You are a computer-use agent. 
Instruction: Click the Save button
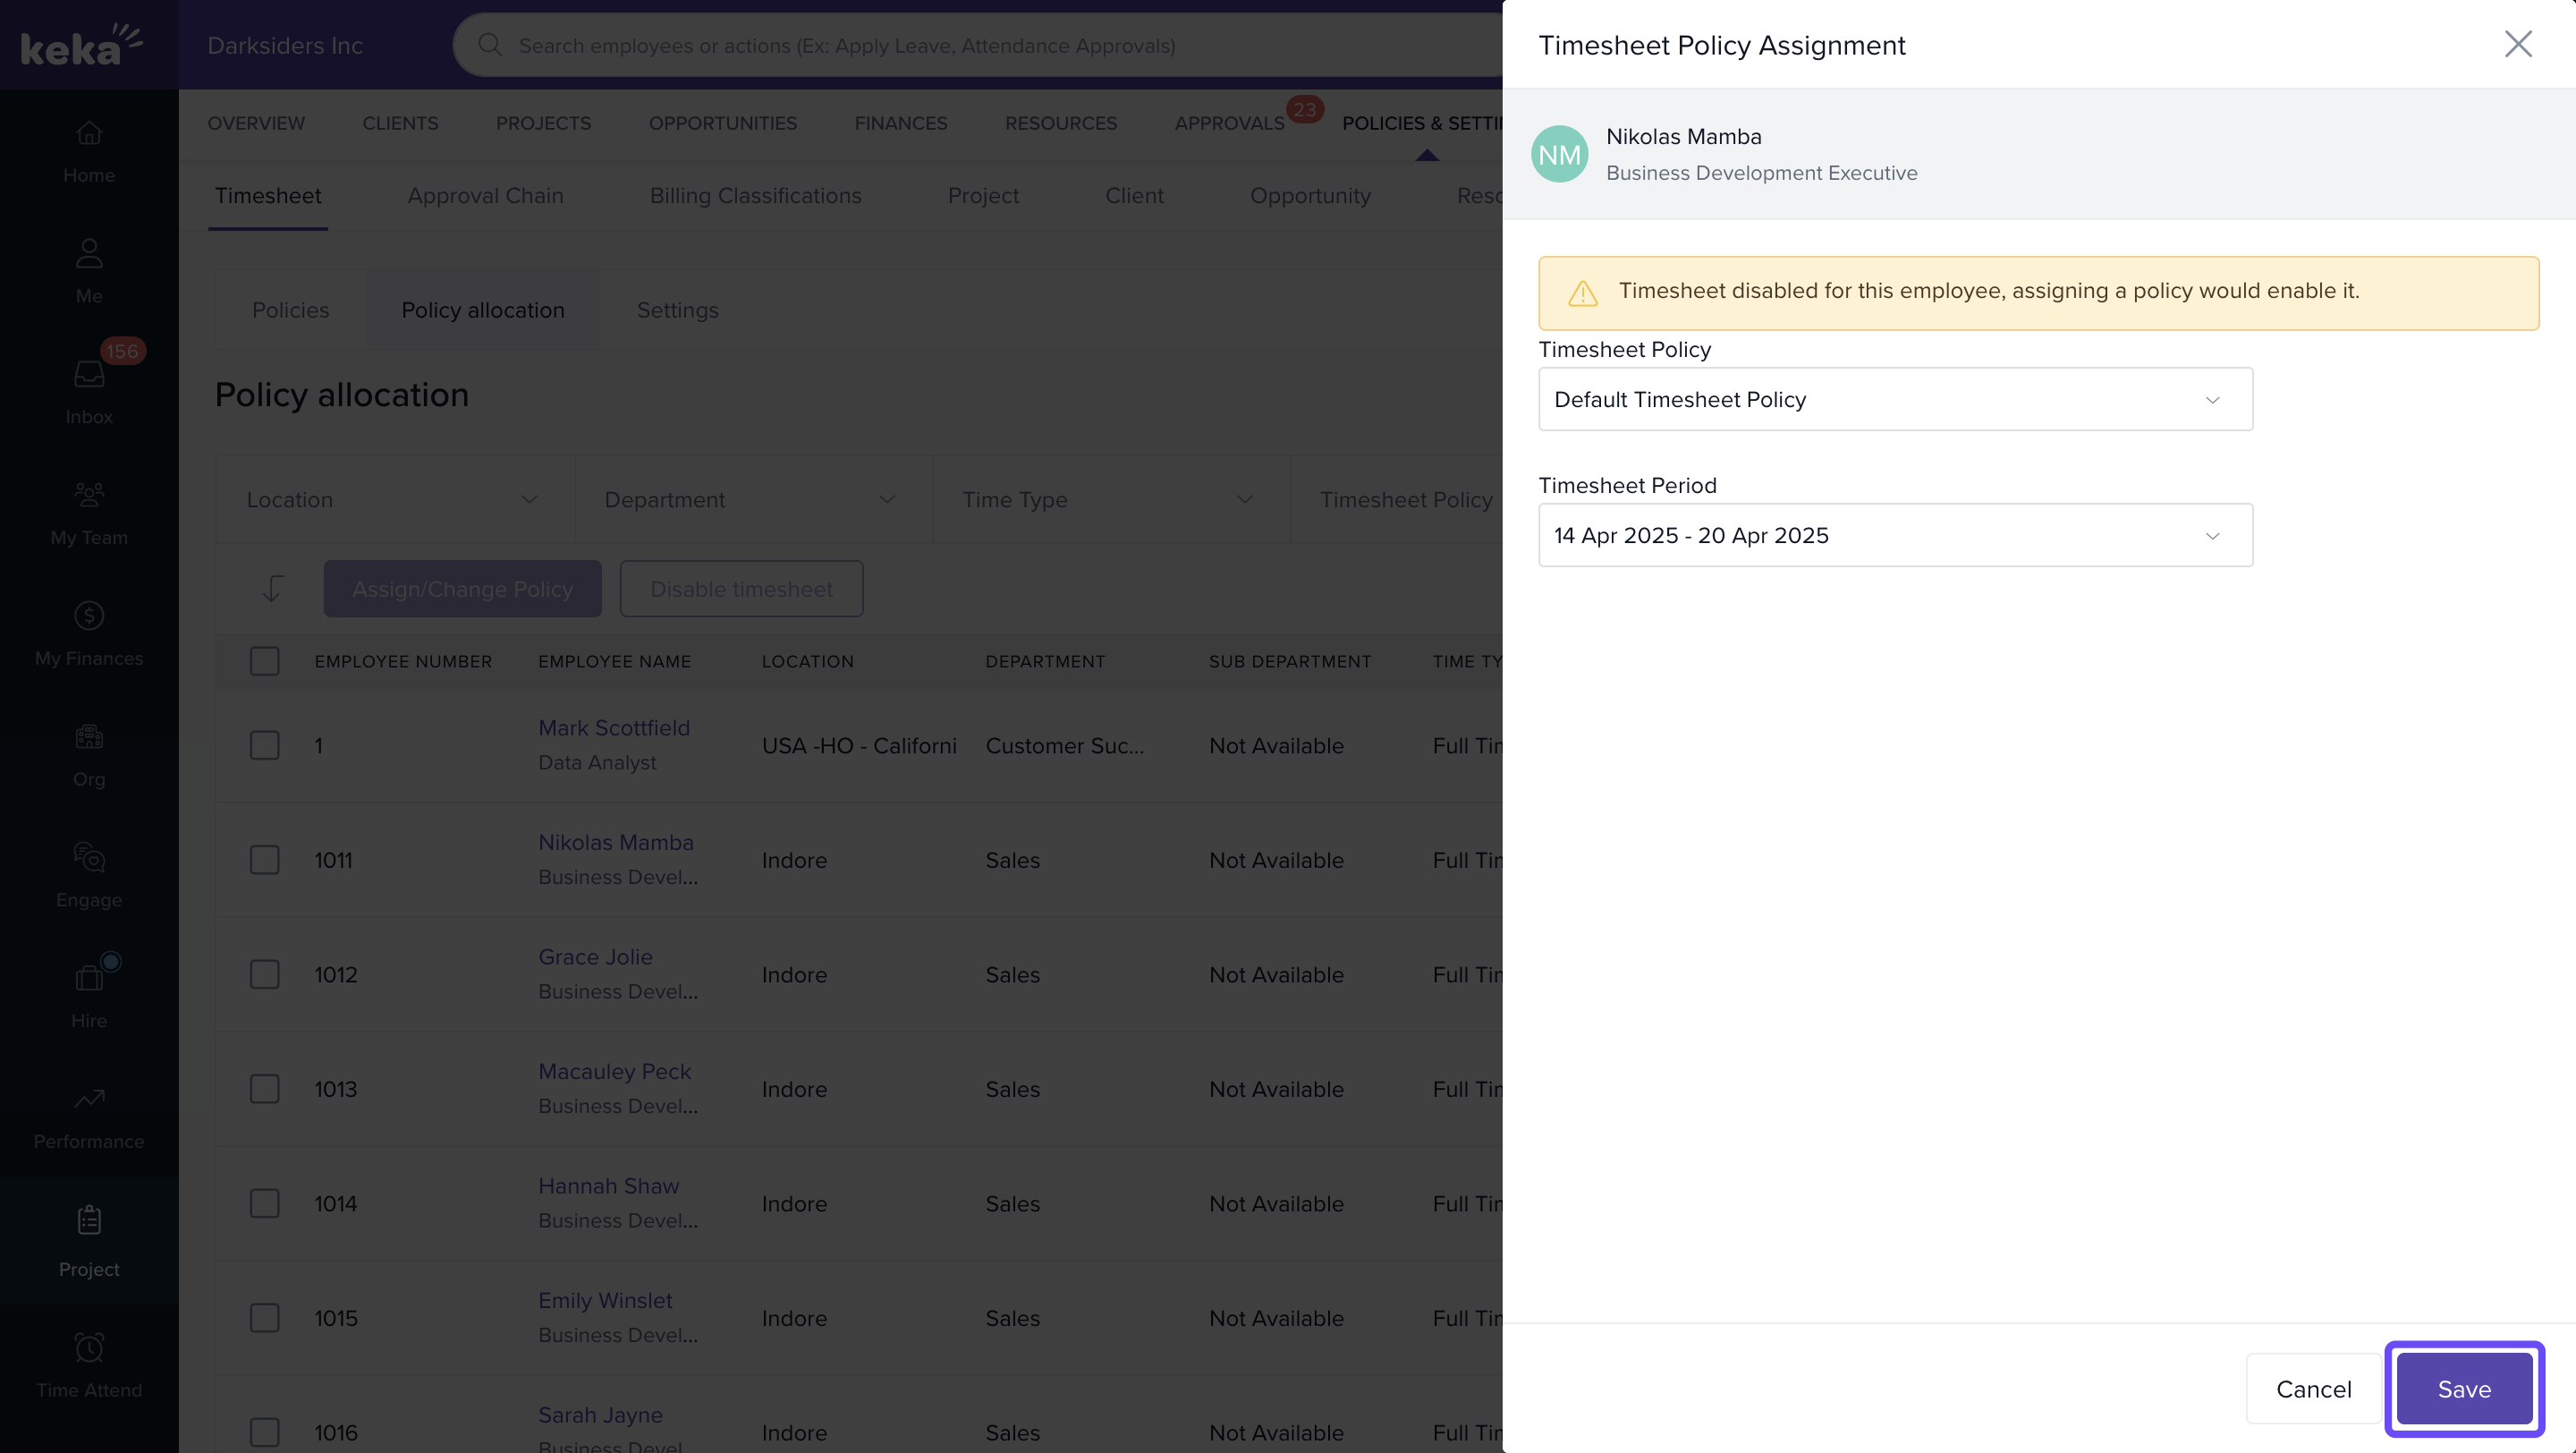pyautogui.click(x=2463, y=1389)
